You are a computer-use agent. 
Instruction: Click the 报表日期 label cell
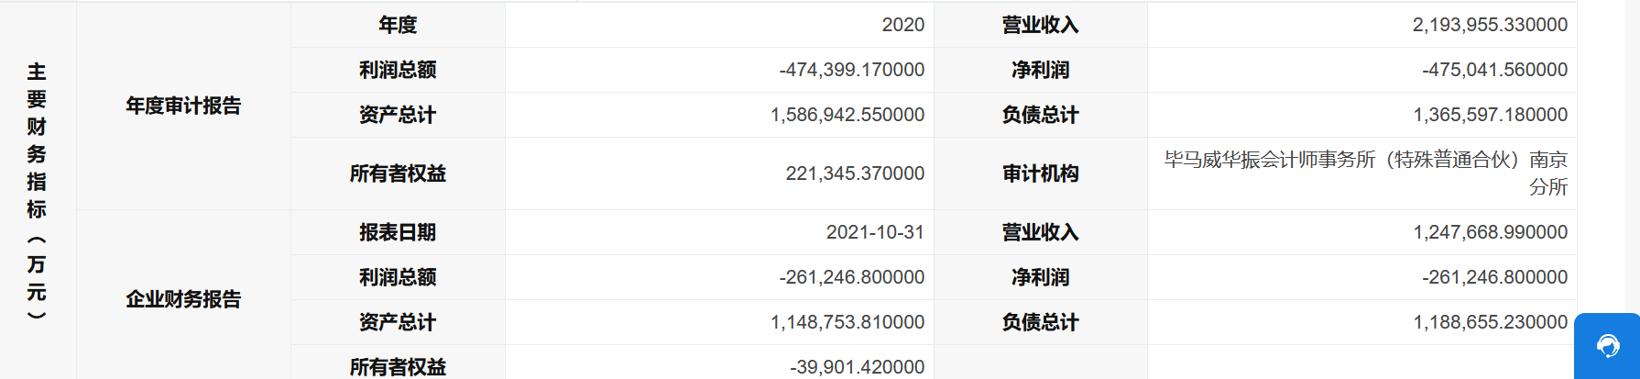tap(398, 233)
